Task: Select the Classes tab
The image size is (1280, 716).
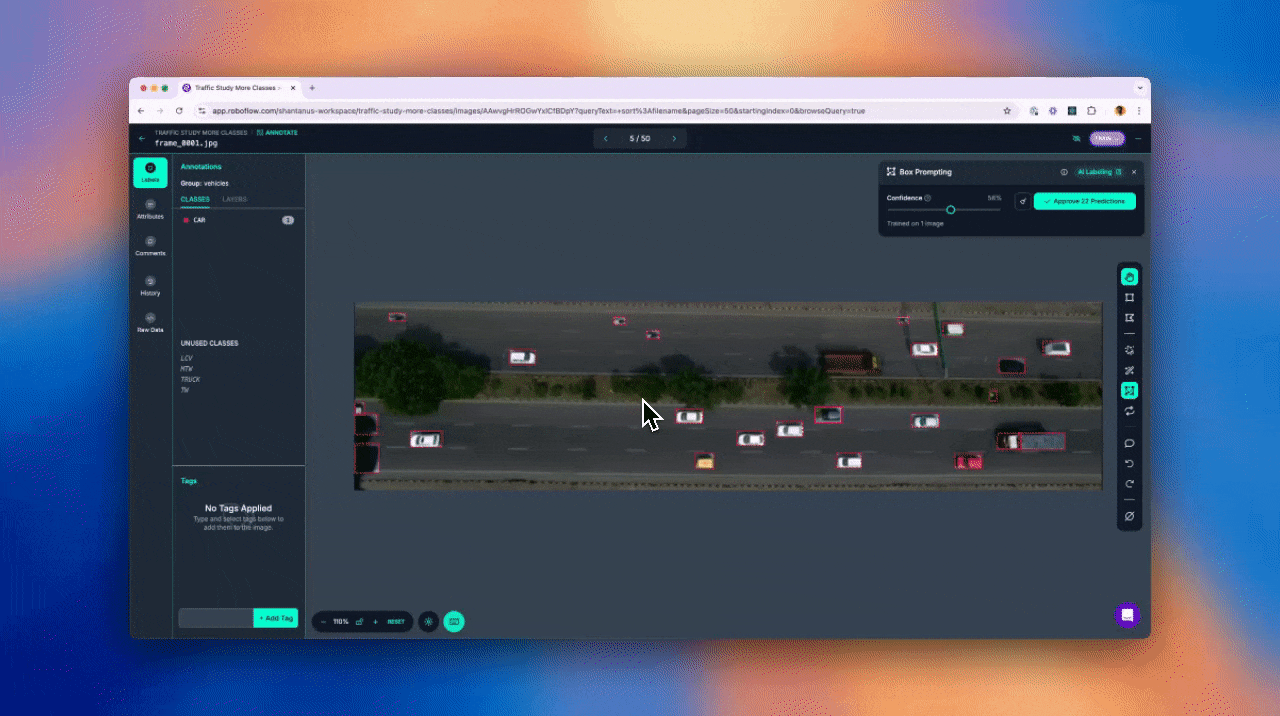Action: click(x=195, y=199)
